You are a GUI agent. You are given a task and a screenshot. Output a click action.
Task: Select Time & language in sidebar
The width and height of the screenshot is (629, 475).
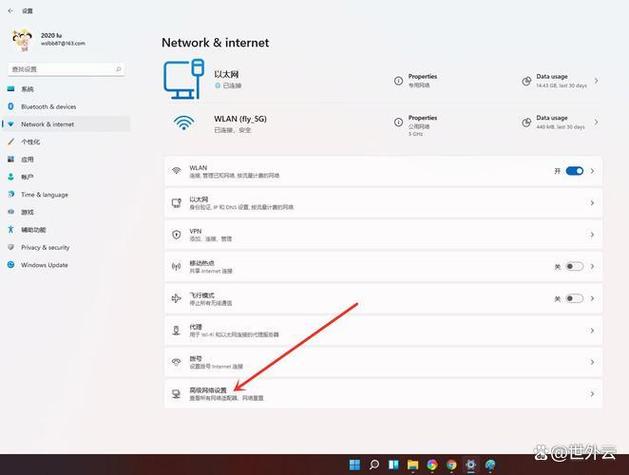point(44,194)
